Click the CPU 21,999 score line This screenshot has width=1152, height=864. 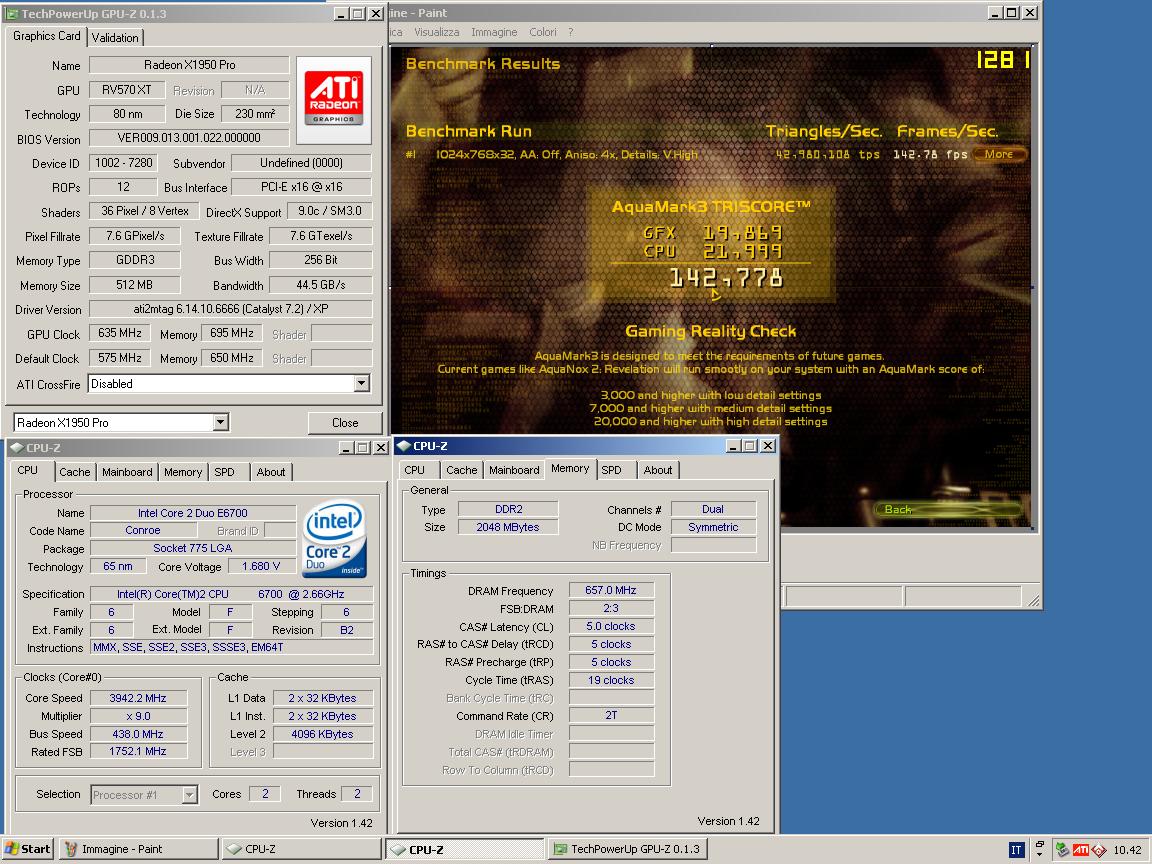pyautogui.click(x=712, y=251)
